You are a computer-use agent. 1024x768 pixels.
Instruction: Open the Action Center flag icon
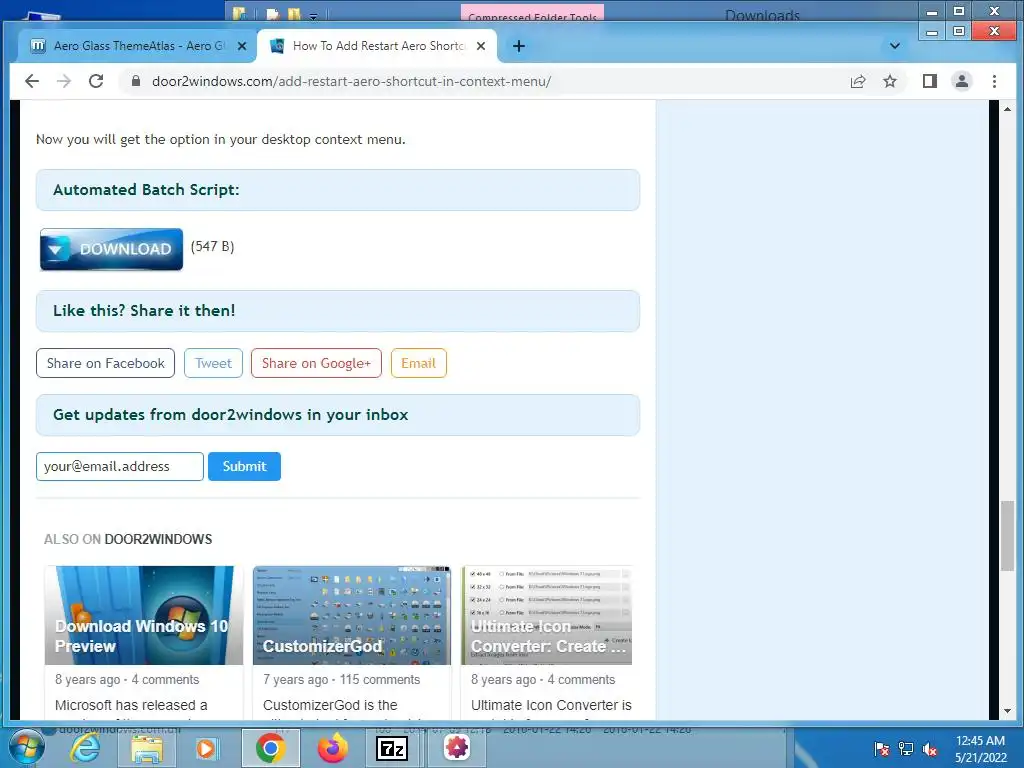(x=882, y=749)
